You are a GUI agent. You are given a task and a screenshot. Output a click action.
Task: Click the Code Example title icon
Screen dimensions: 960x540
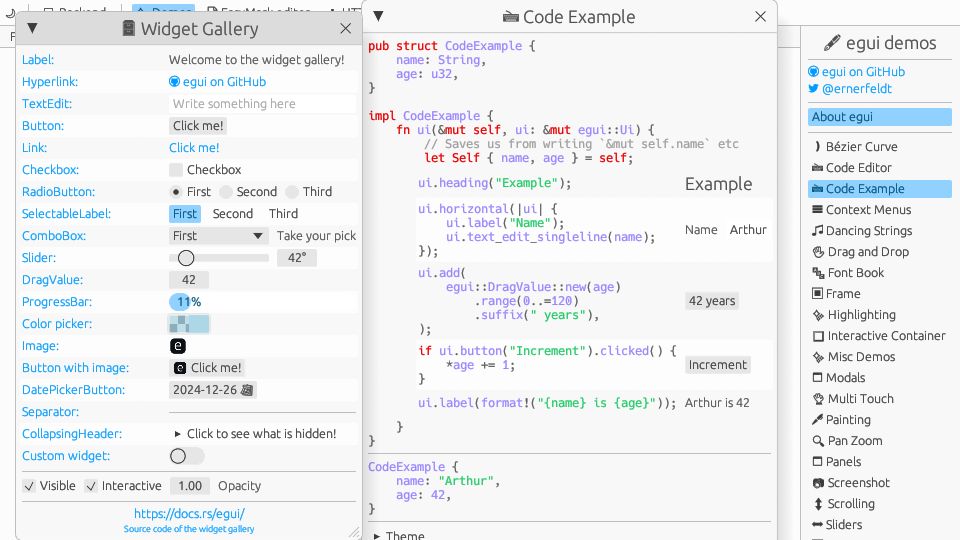click(510, 17)
